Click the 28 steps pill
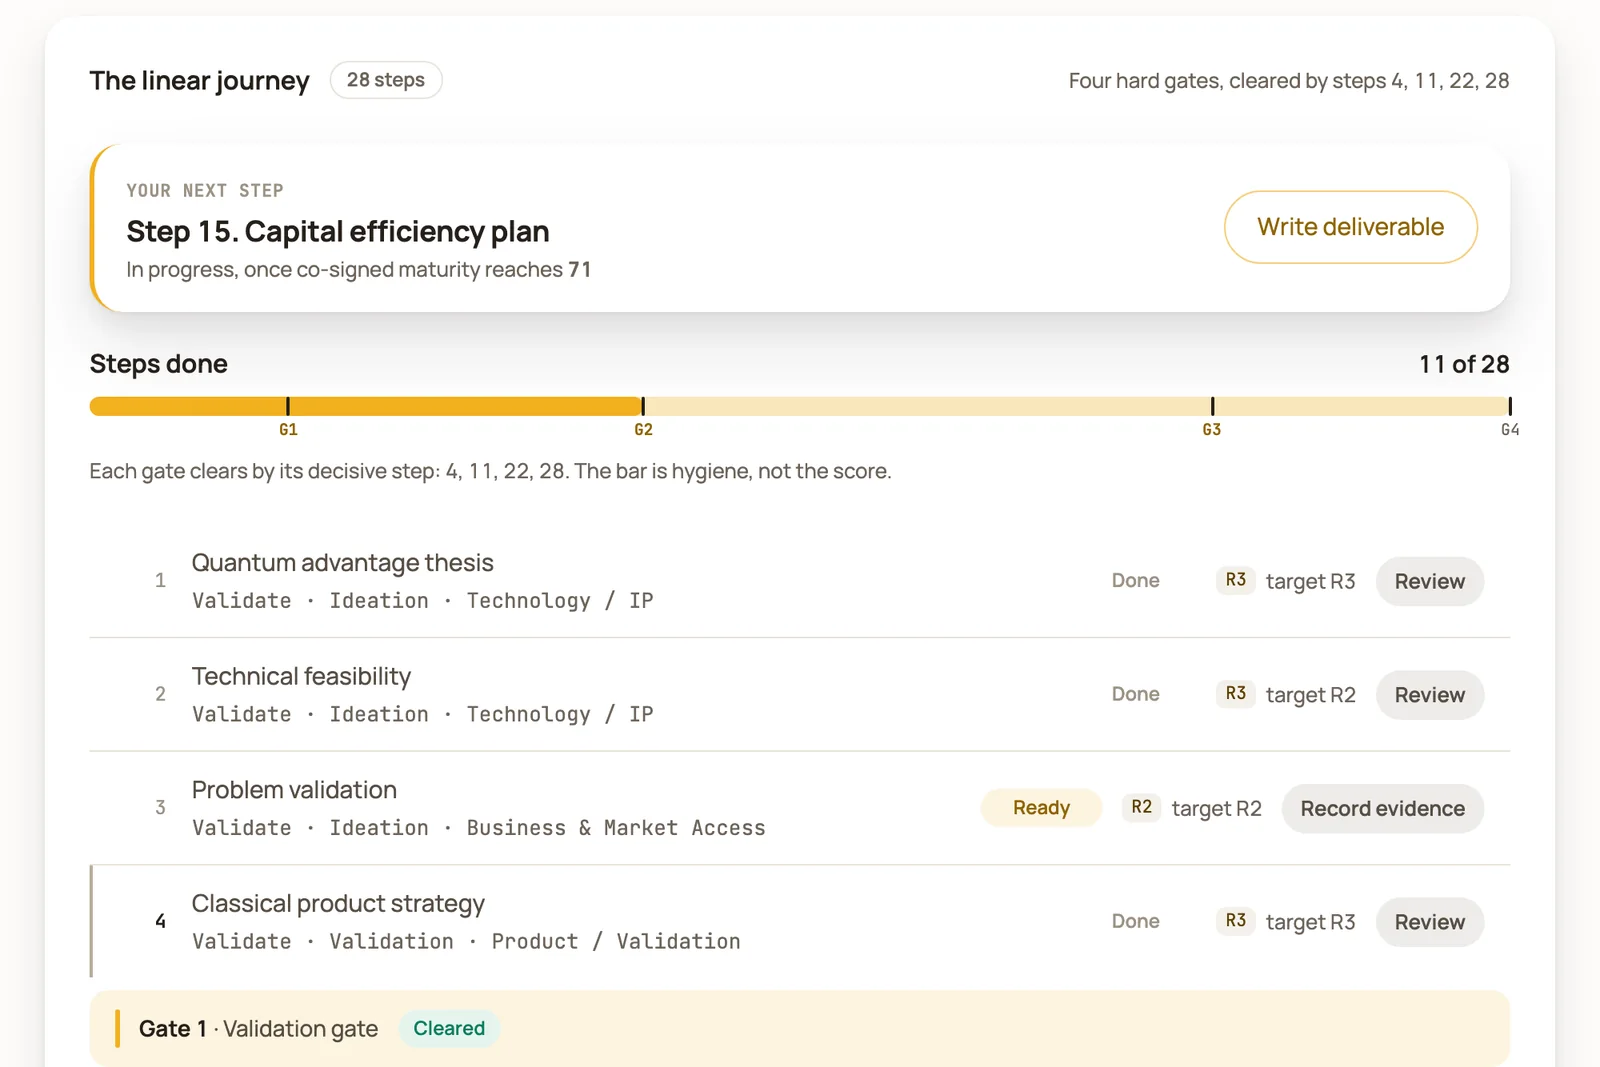The image size is (1600, 1067). click(386, 80)
